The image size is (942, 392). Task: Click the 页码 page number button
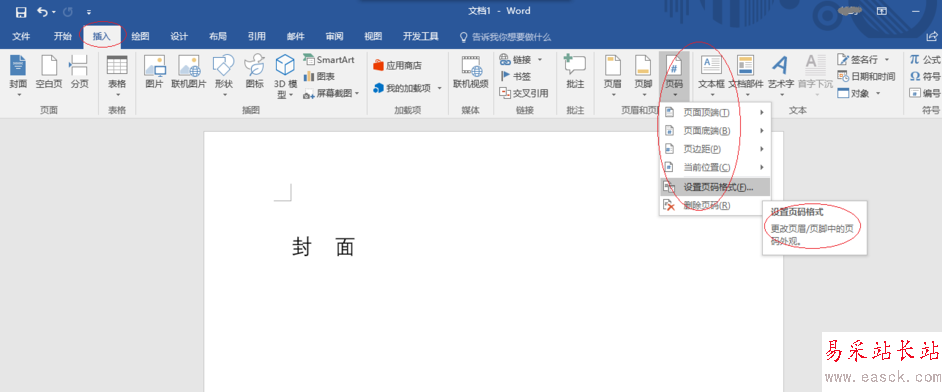coord(674,76)
